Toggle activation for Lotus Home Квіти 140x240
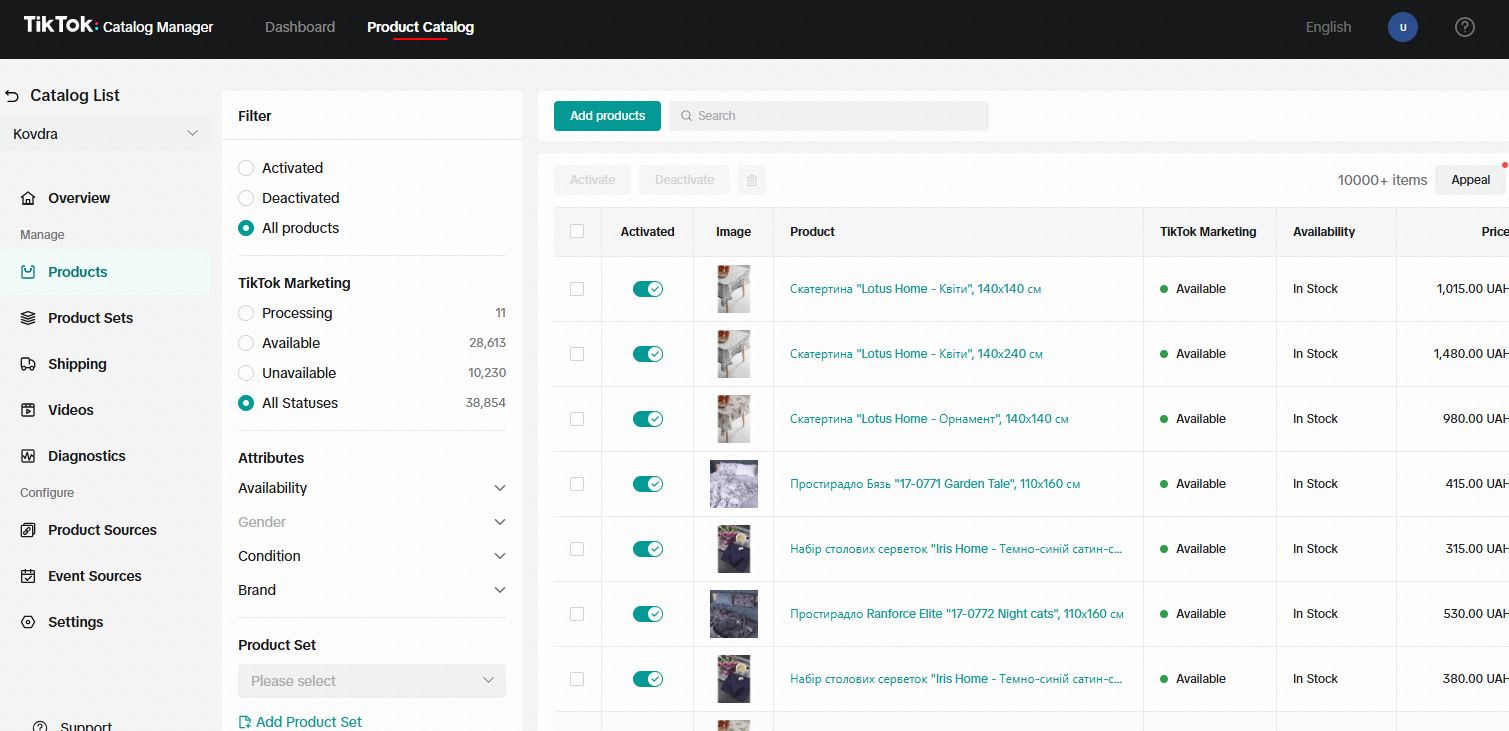The height and width of the screenshot is (731, 1509). 648,354
